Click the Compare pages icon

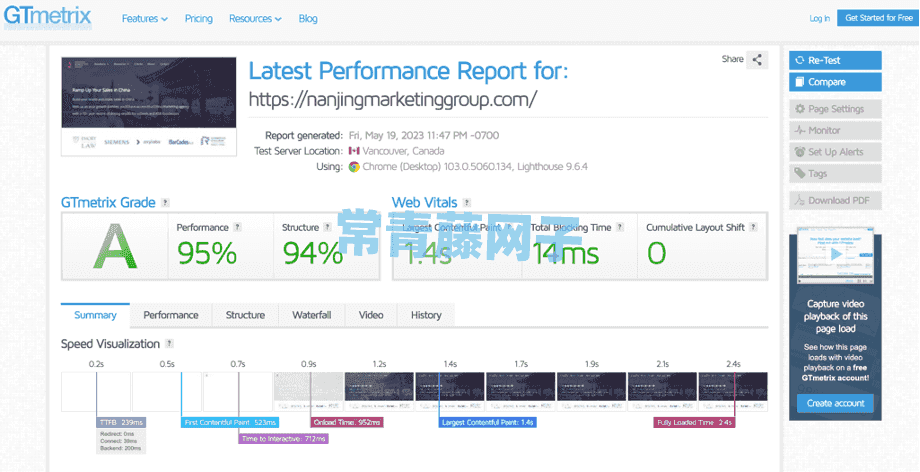[x=799, y=82]
